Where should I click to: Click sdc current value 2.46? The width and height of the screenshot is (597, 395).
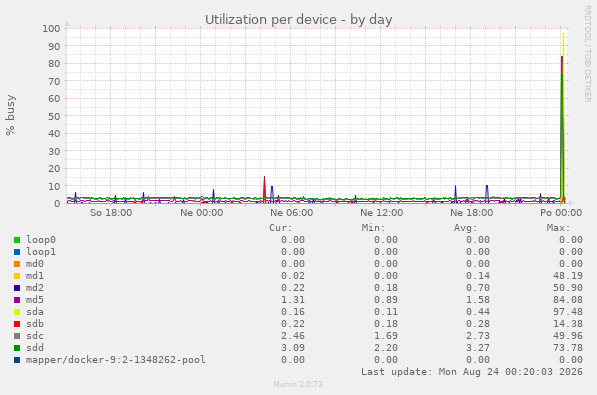(x=293, y=336)
